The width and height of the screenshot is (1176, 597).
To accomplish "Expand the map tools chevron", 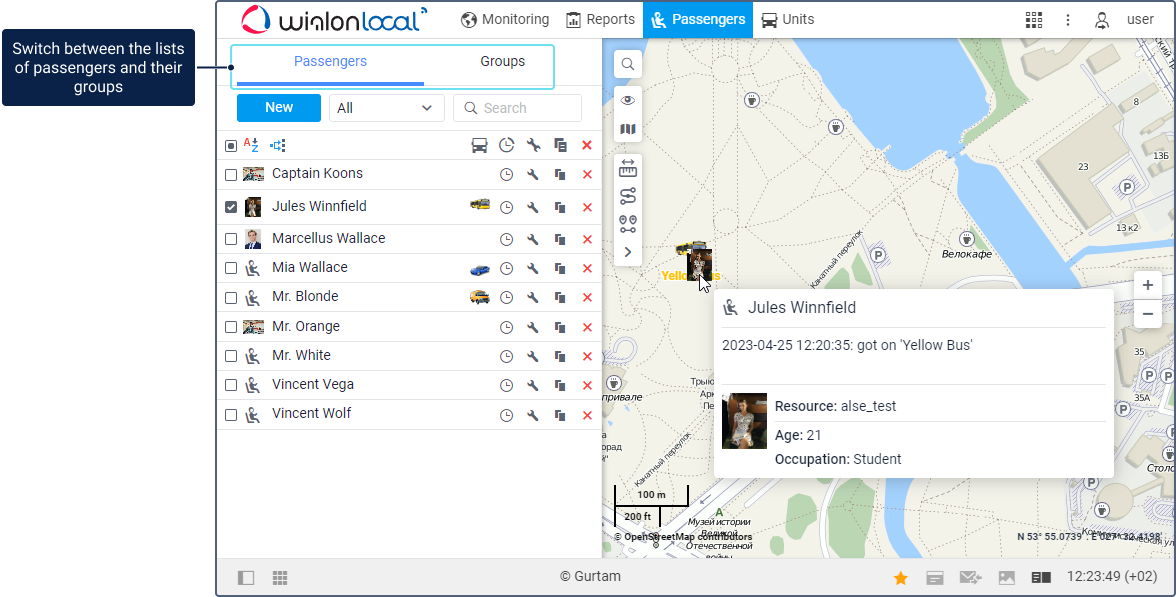I will [x=628, y=252].
